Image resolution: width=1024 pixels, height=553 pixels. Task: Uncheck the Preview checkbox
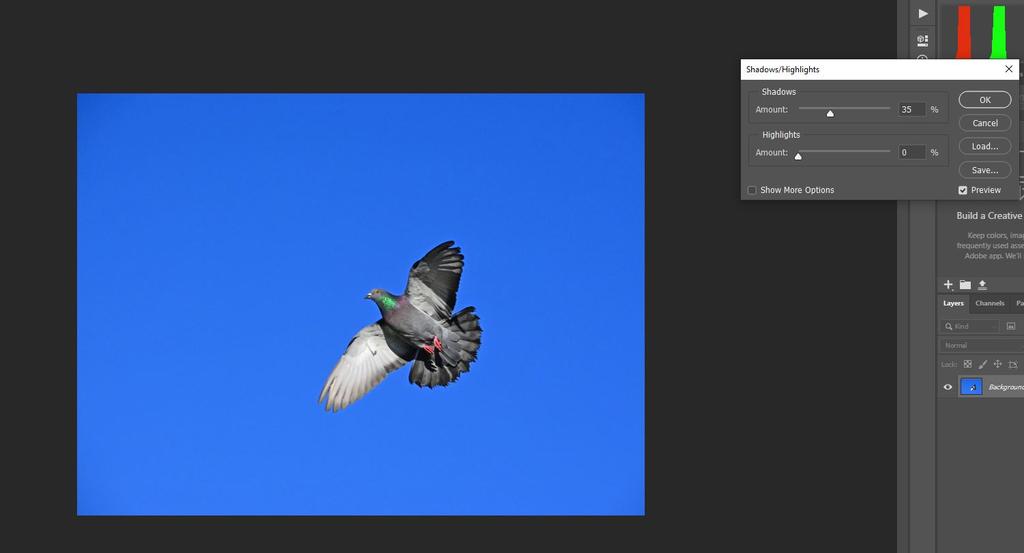(x=963, y=190)
